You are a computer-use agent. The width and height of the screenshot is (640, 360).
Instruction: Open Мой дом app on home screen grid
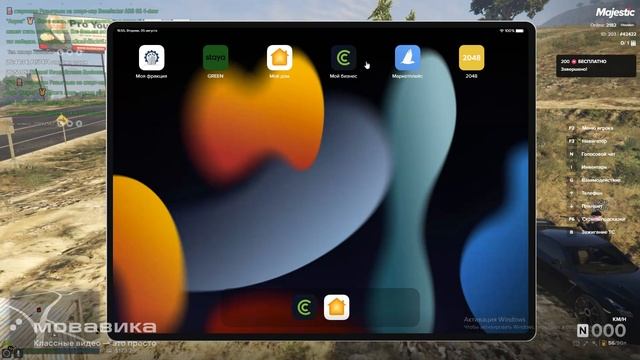280,58
